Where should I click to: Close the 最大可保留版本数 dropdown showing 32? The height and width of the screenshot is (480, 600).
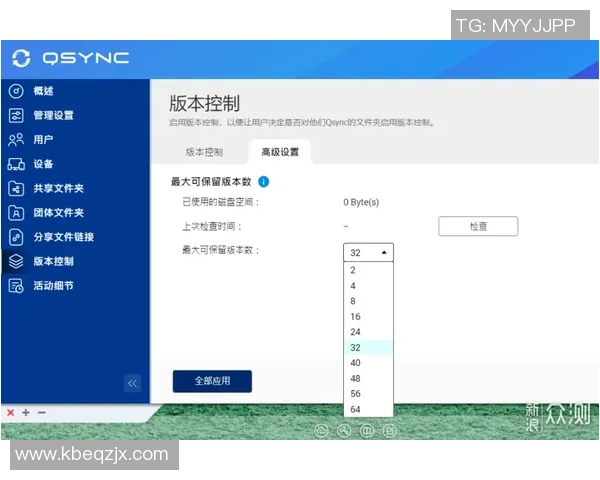368,252
